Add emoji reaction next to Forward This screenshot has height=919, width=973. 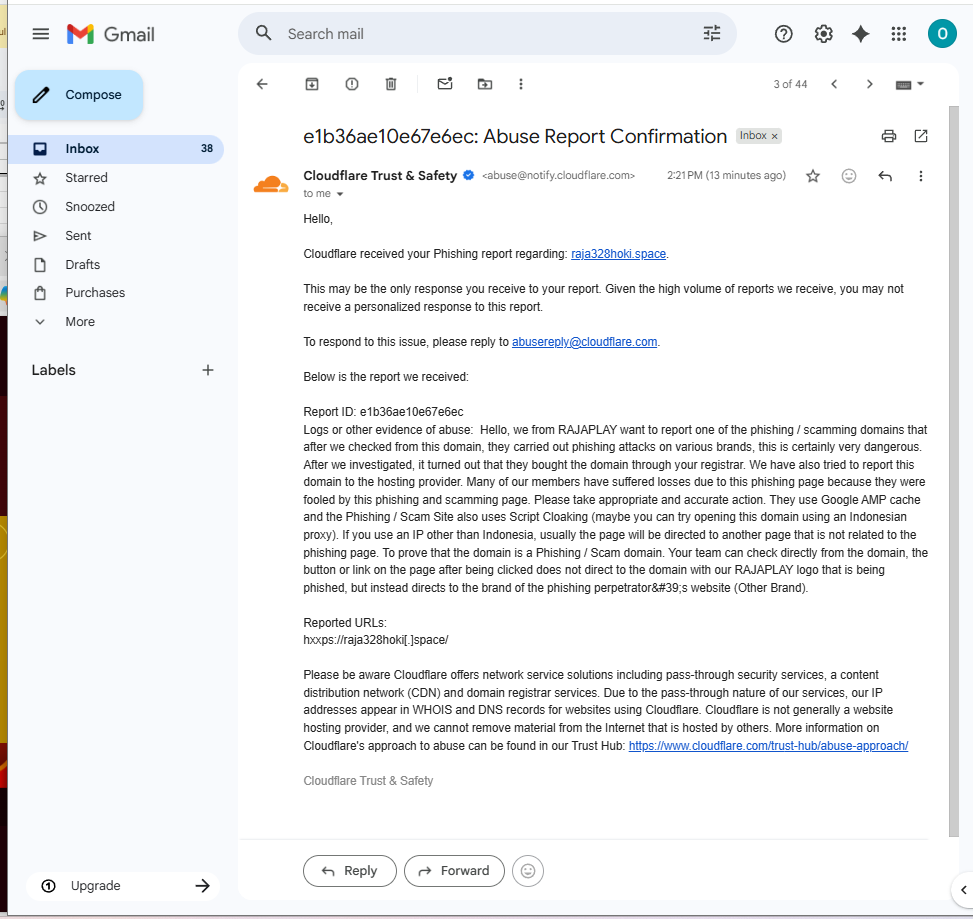tap(528, 871)
